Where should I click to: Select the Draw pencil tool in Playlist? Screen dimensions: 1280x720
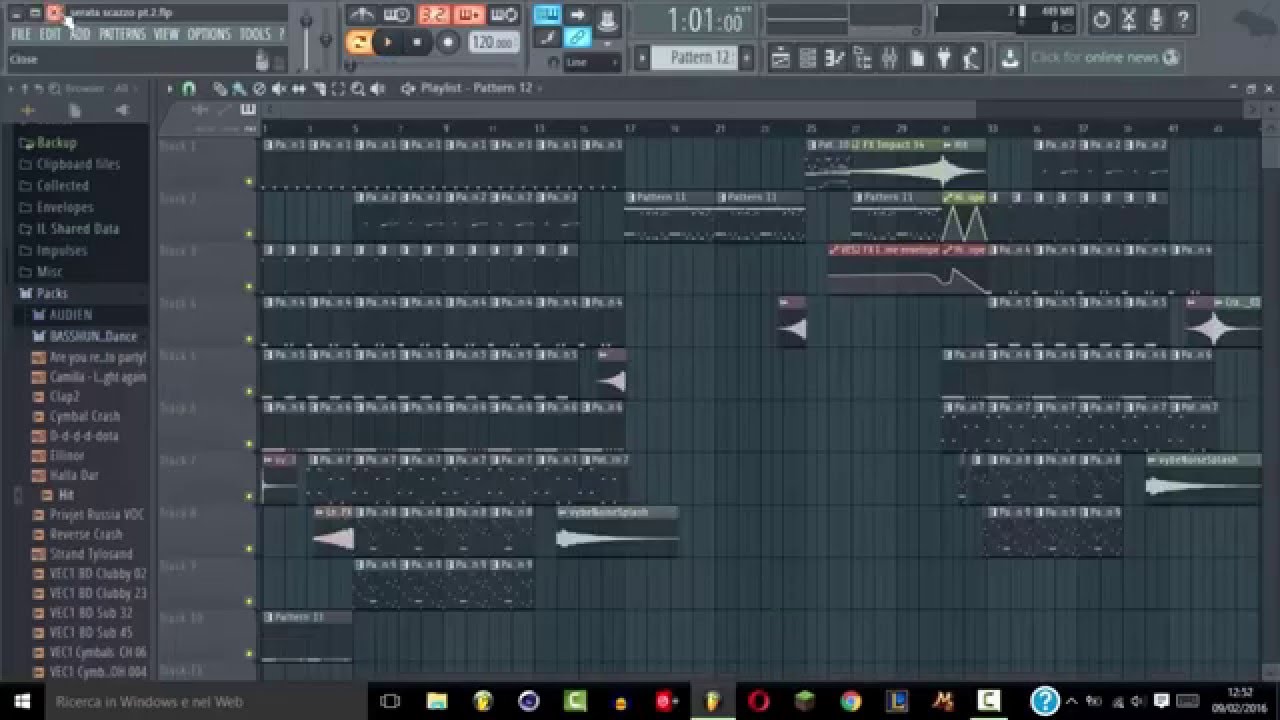(220, 89)
